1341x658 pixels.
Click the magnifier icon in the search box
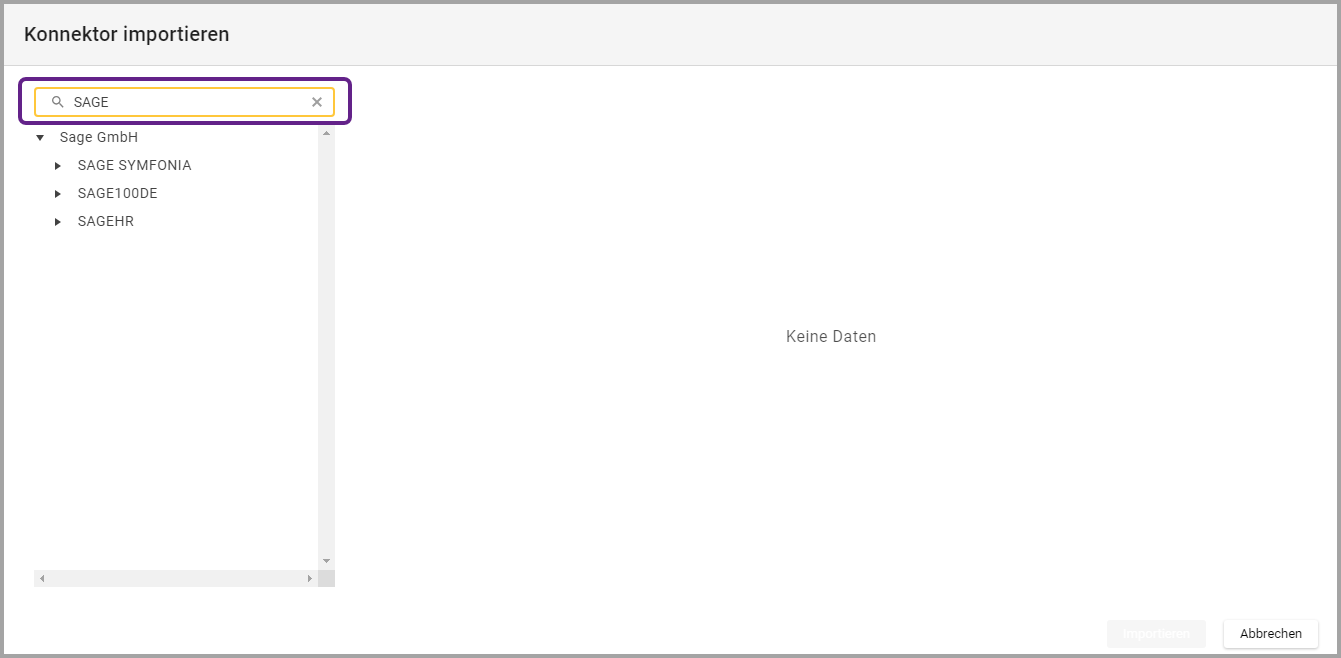(57, 102)
